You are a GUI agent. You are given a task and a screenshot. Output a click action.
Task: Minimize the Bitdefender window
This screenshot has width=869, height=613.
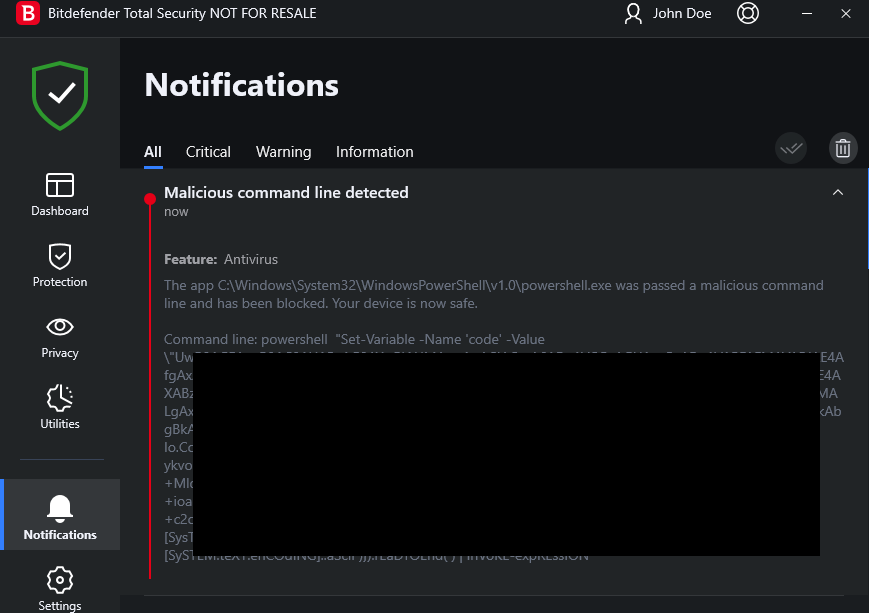[x=805, y=14]
